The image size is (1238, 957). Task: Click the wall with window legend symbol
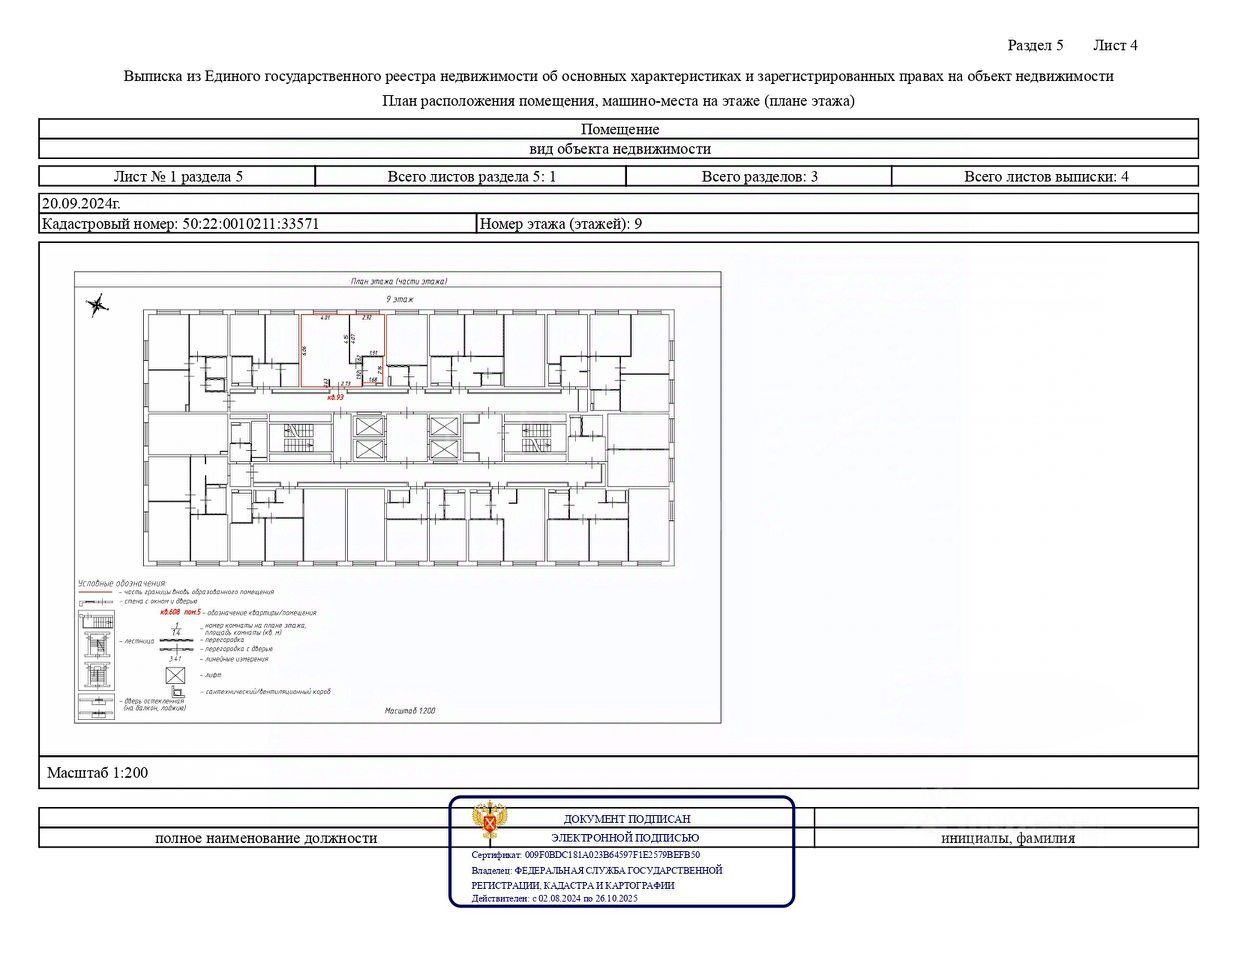click(96, 602)
